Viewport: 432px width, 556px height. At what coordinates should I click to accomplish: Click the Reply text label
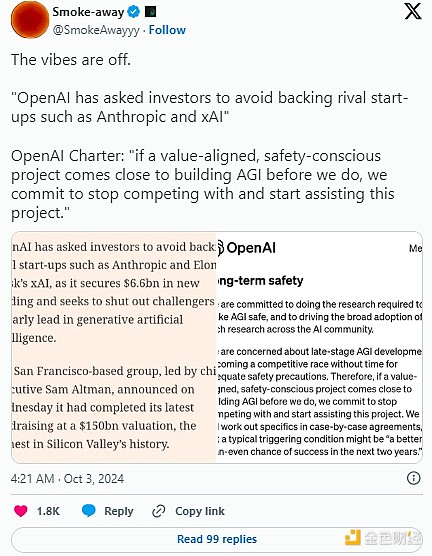click(119, 511)
